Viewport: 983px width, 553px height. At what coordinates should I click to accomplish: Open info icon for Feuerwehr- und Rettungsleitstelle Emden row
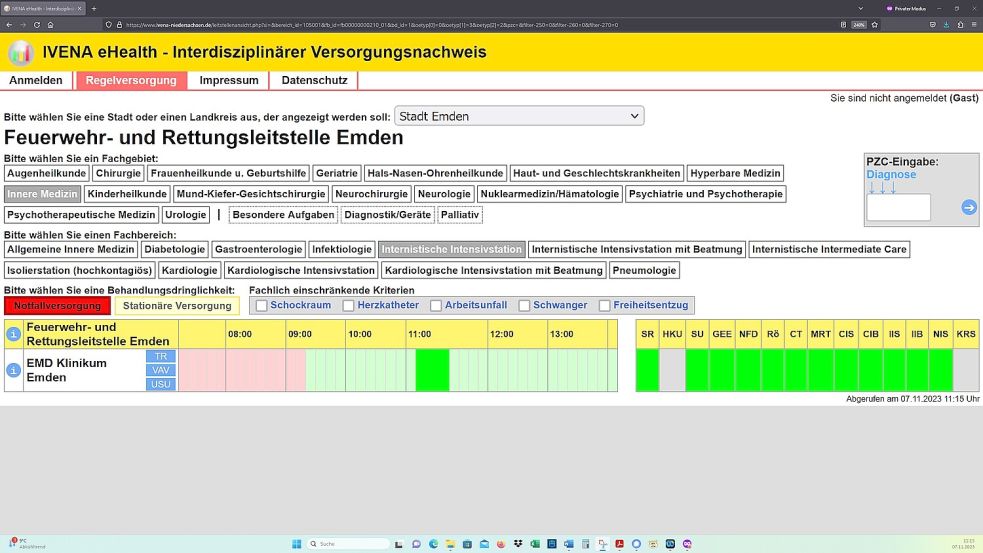[x=13, y=334]
